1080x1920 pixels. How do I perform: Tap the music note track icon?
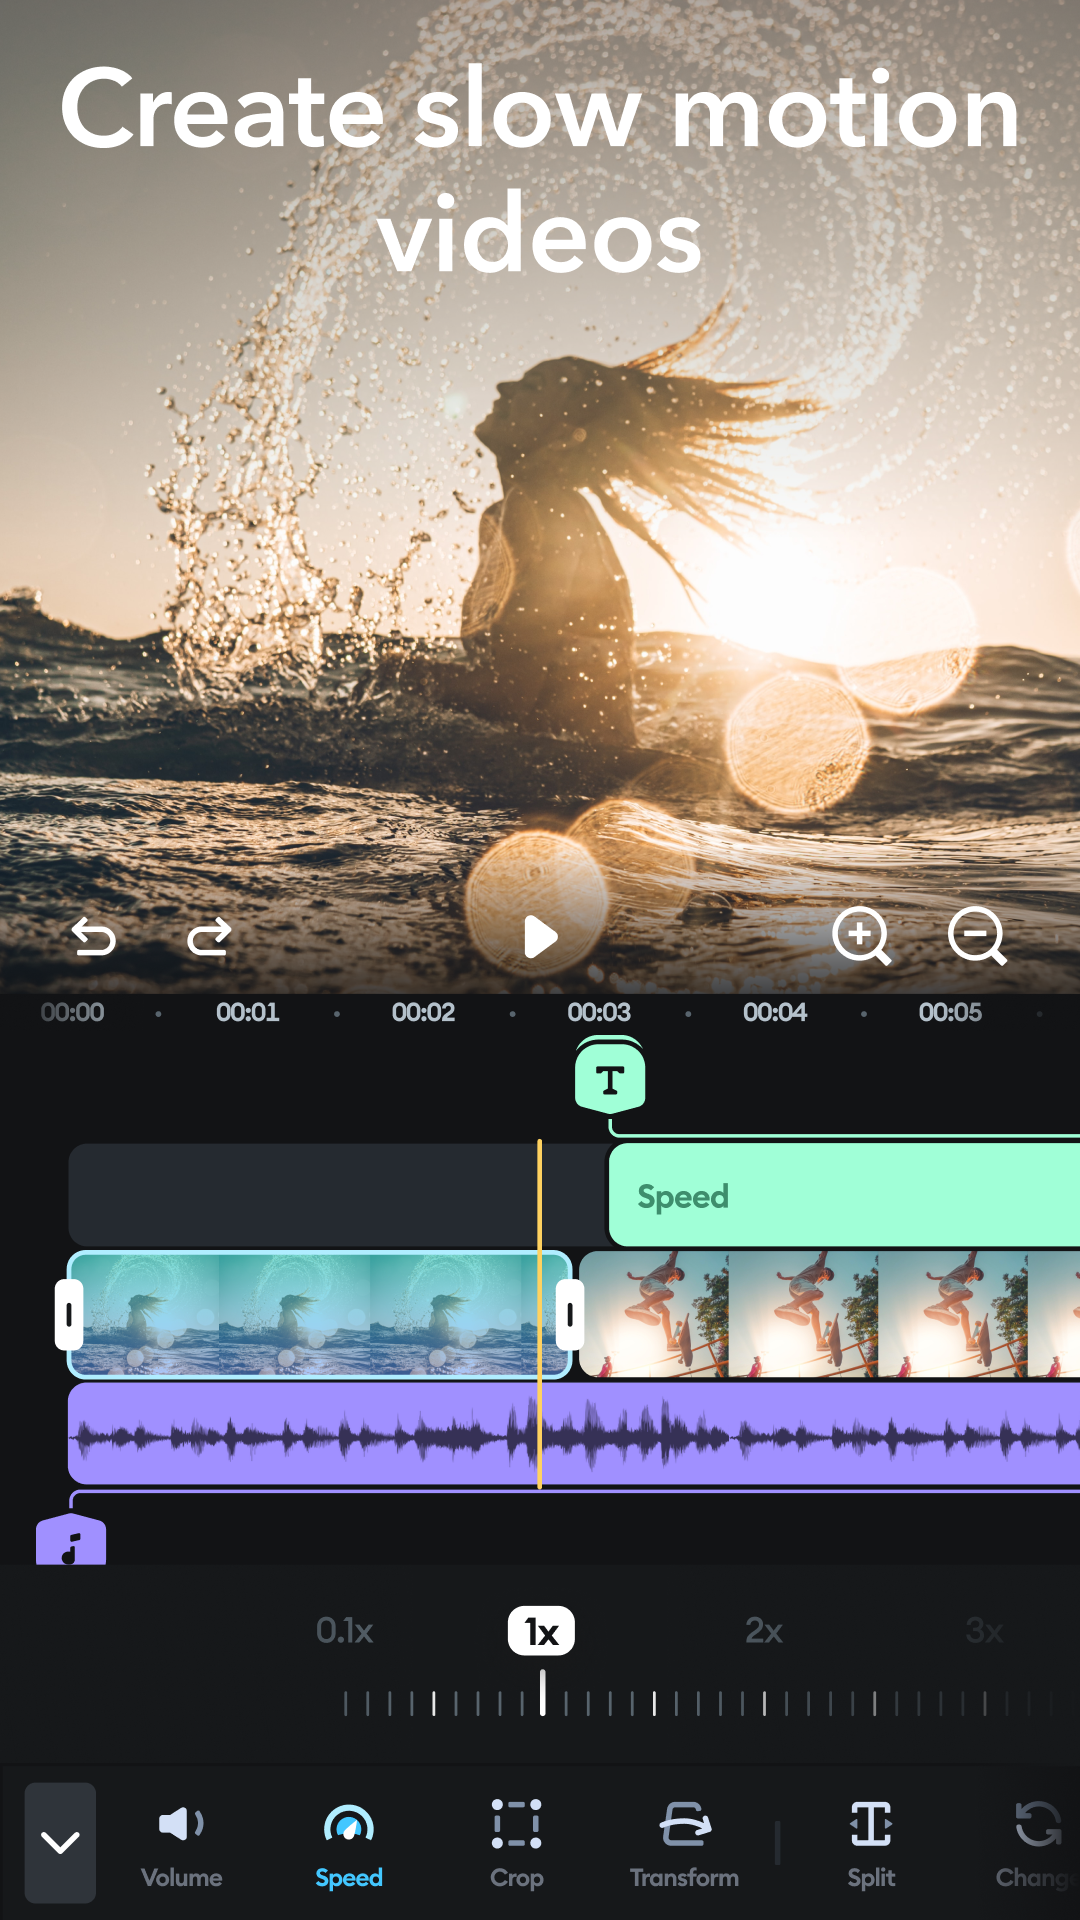point(71,1542)
